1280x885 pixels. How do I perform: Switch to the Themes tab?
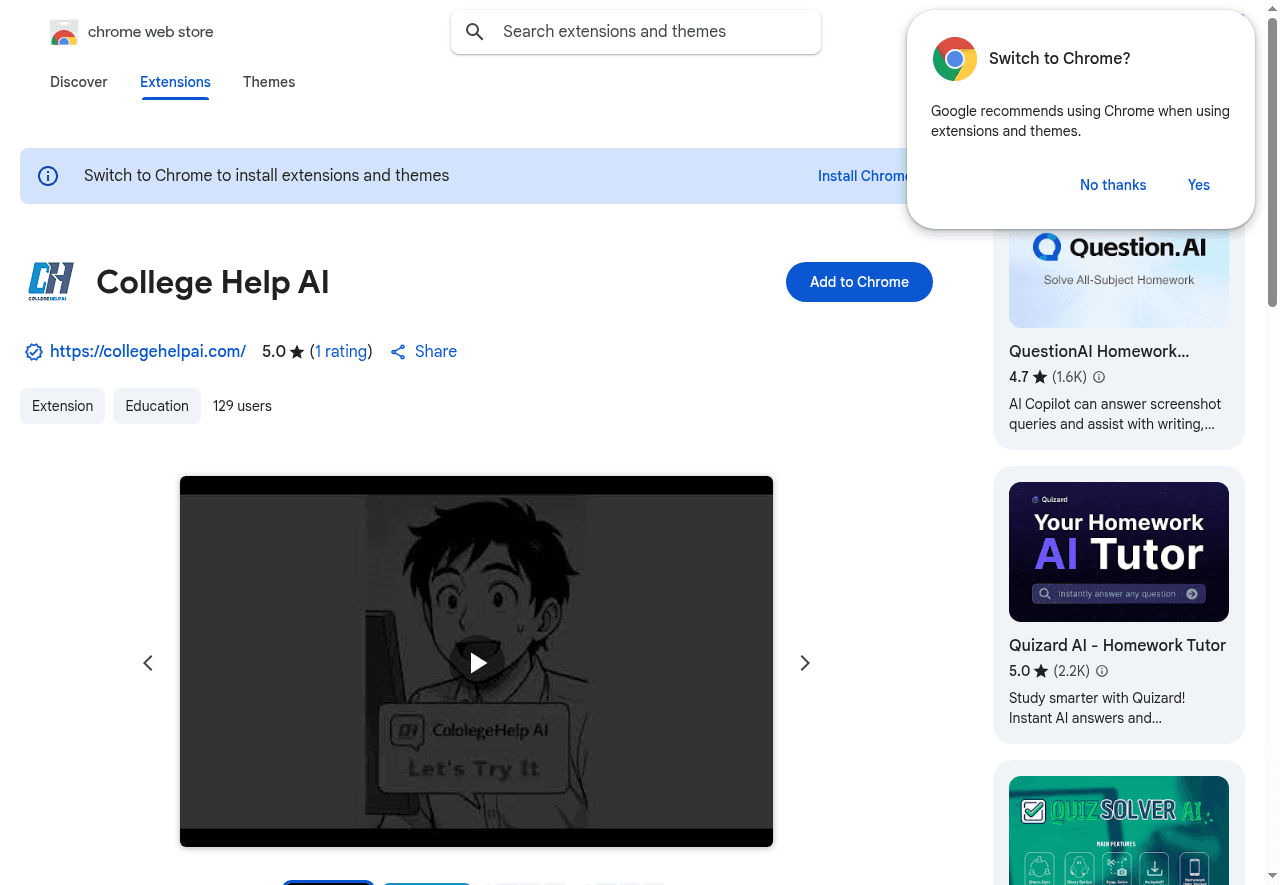click(x=269, y=82)
